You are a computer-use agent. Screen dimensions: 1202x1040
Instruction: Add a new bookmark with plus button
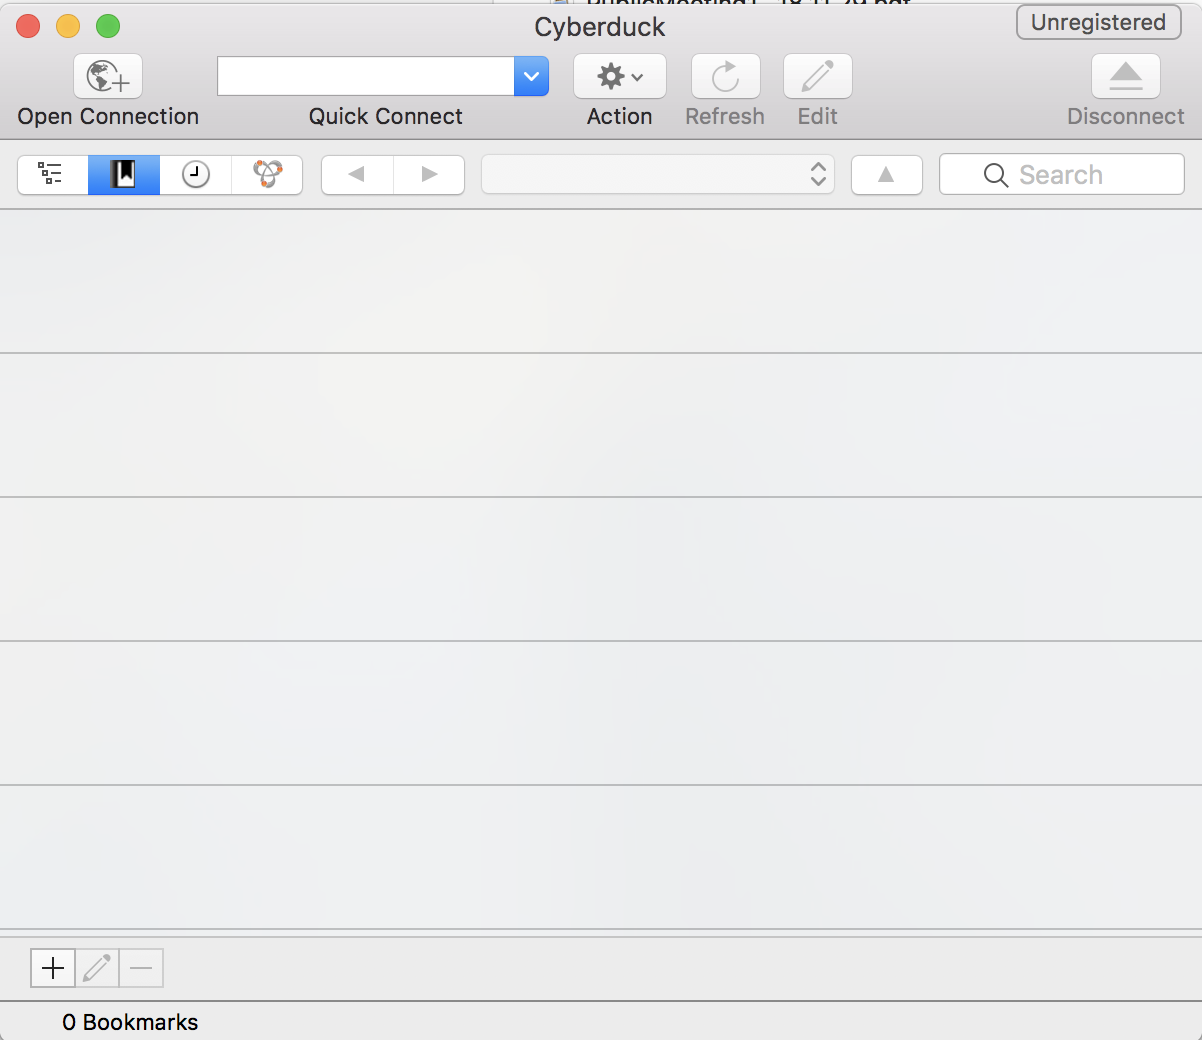(53, 968)
